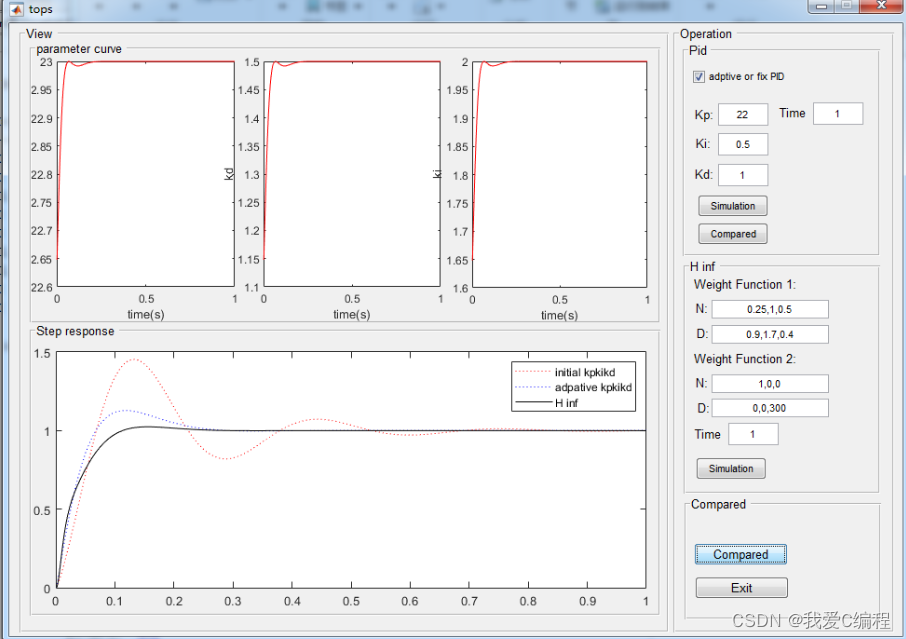
Task: Uncheck the adaptive or fix PID checkbox
Action: click(698, 77)
